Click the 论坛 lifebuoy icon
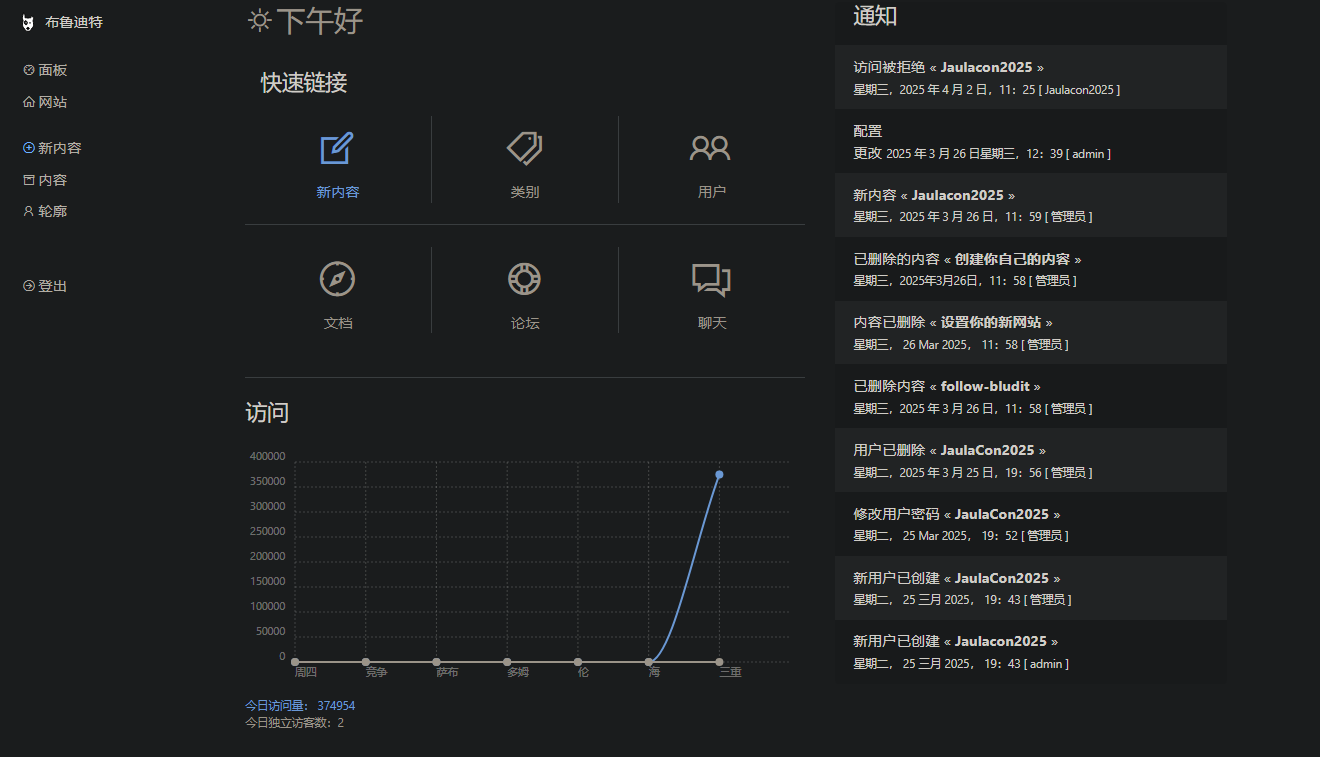 [x=524, y=279]
